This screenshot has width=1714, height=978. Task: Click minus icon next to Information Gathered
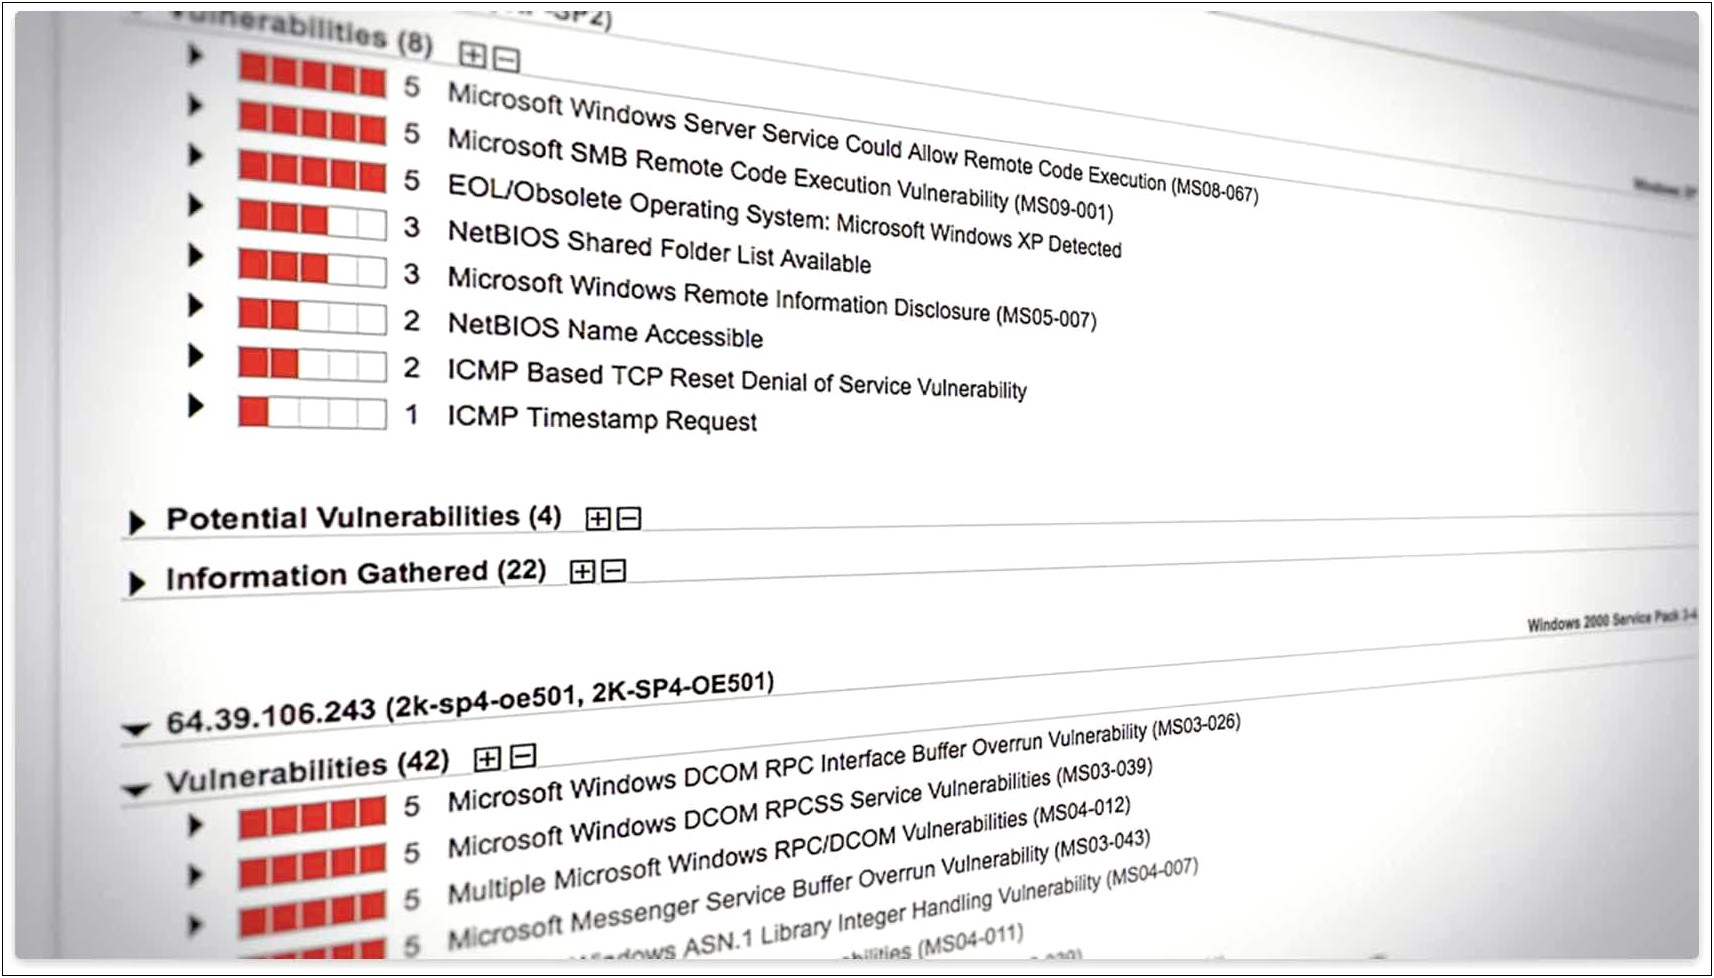pos(614,571)
